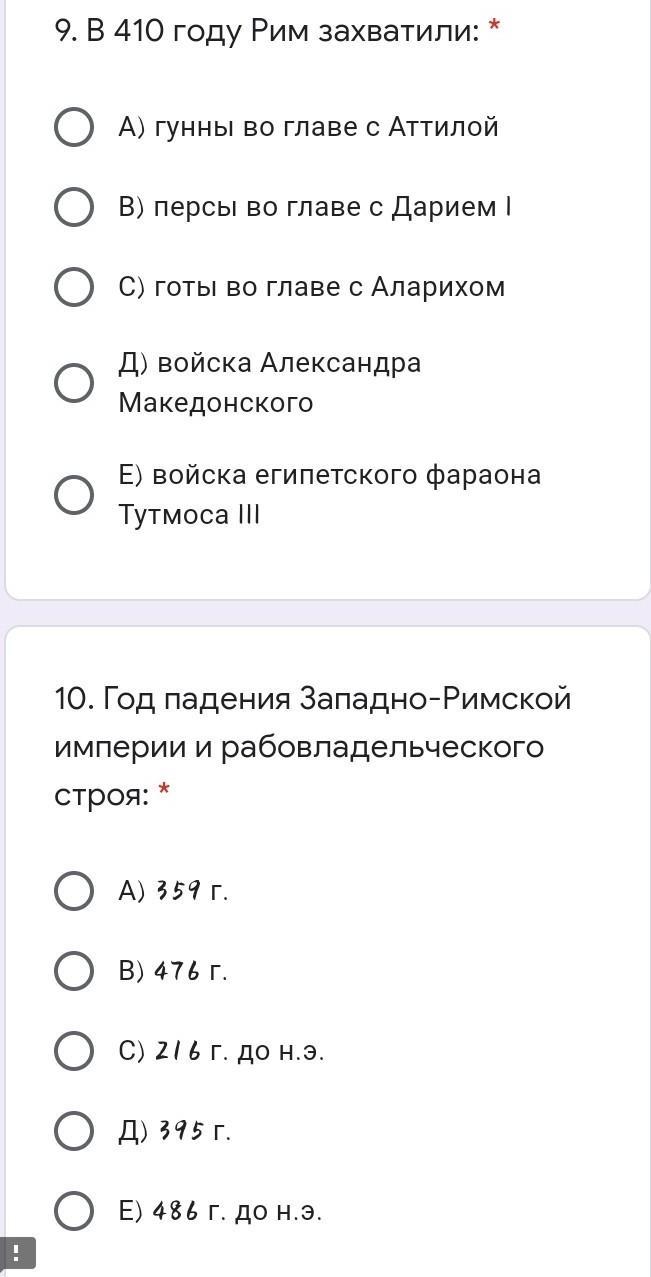The image size is (651, 1277).
Task: Choose radio circle for answer 359 г.
Action: tap(73, 891)
